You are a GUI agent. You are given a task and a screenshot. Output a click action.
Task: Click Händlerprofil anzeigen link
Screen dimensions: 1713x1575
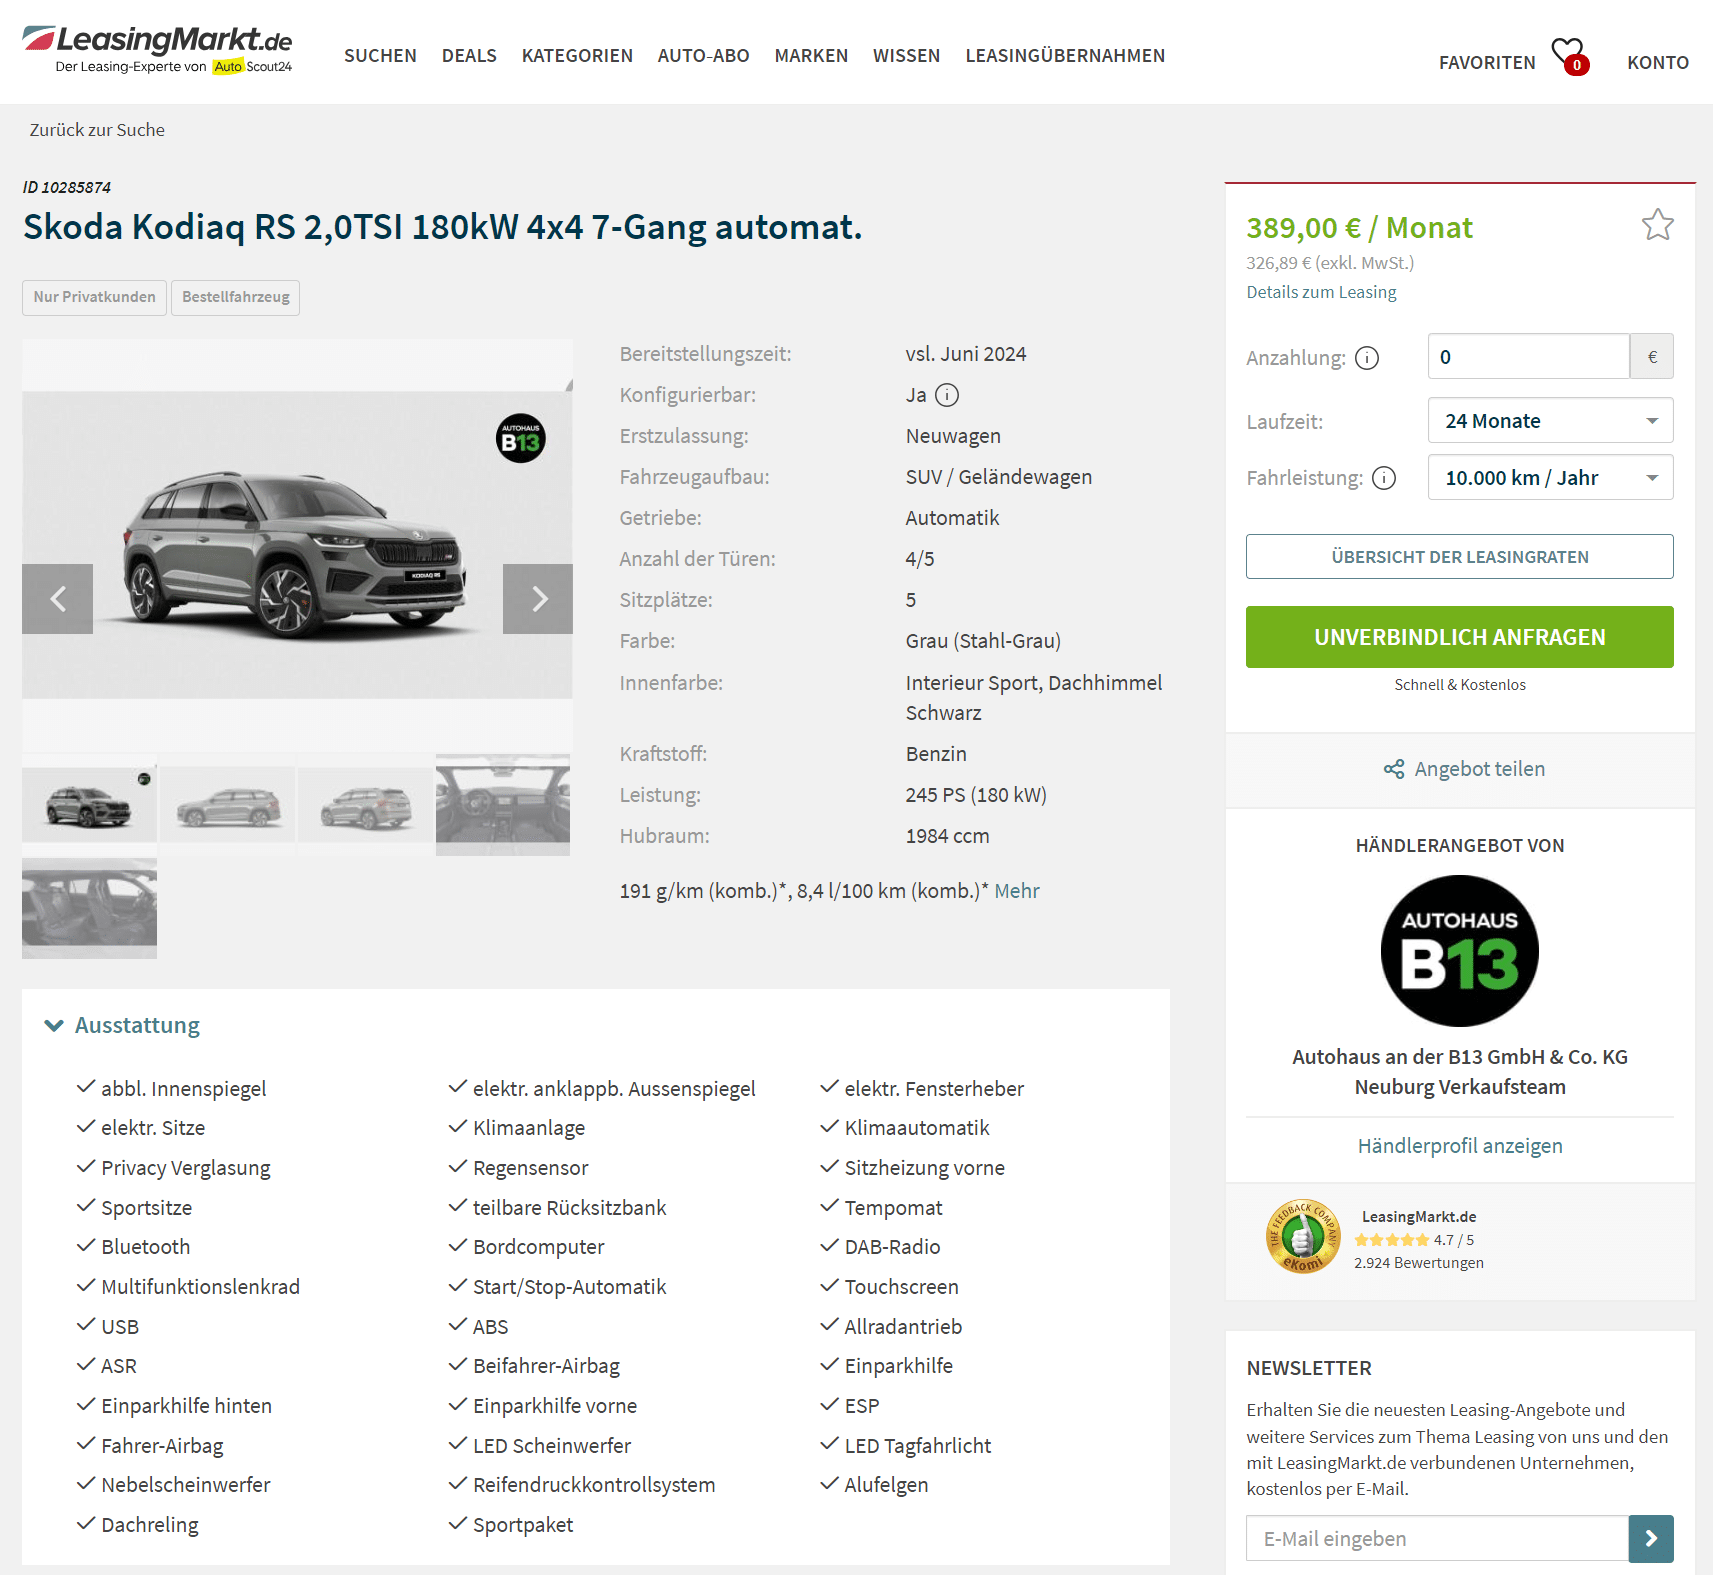[x=1459, y=1146]
